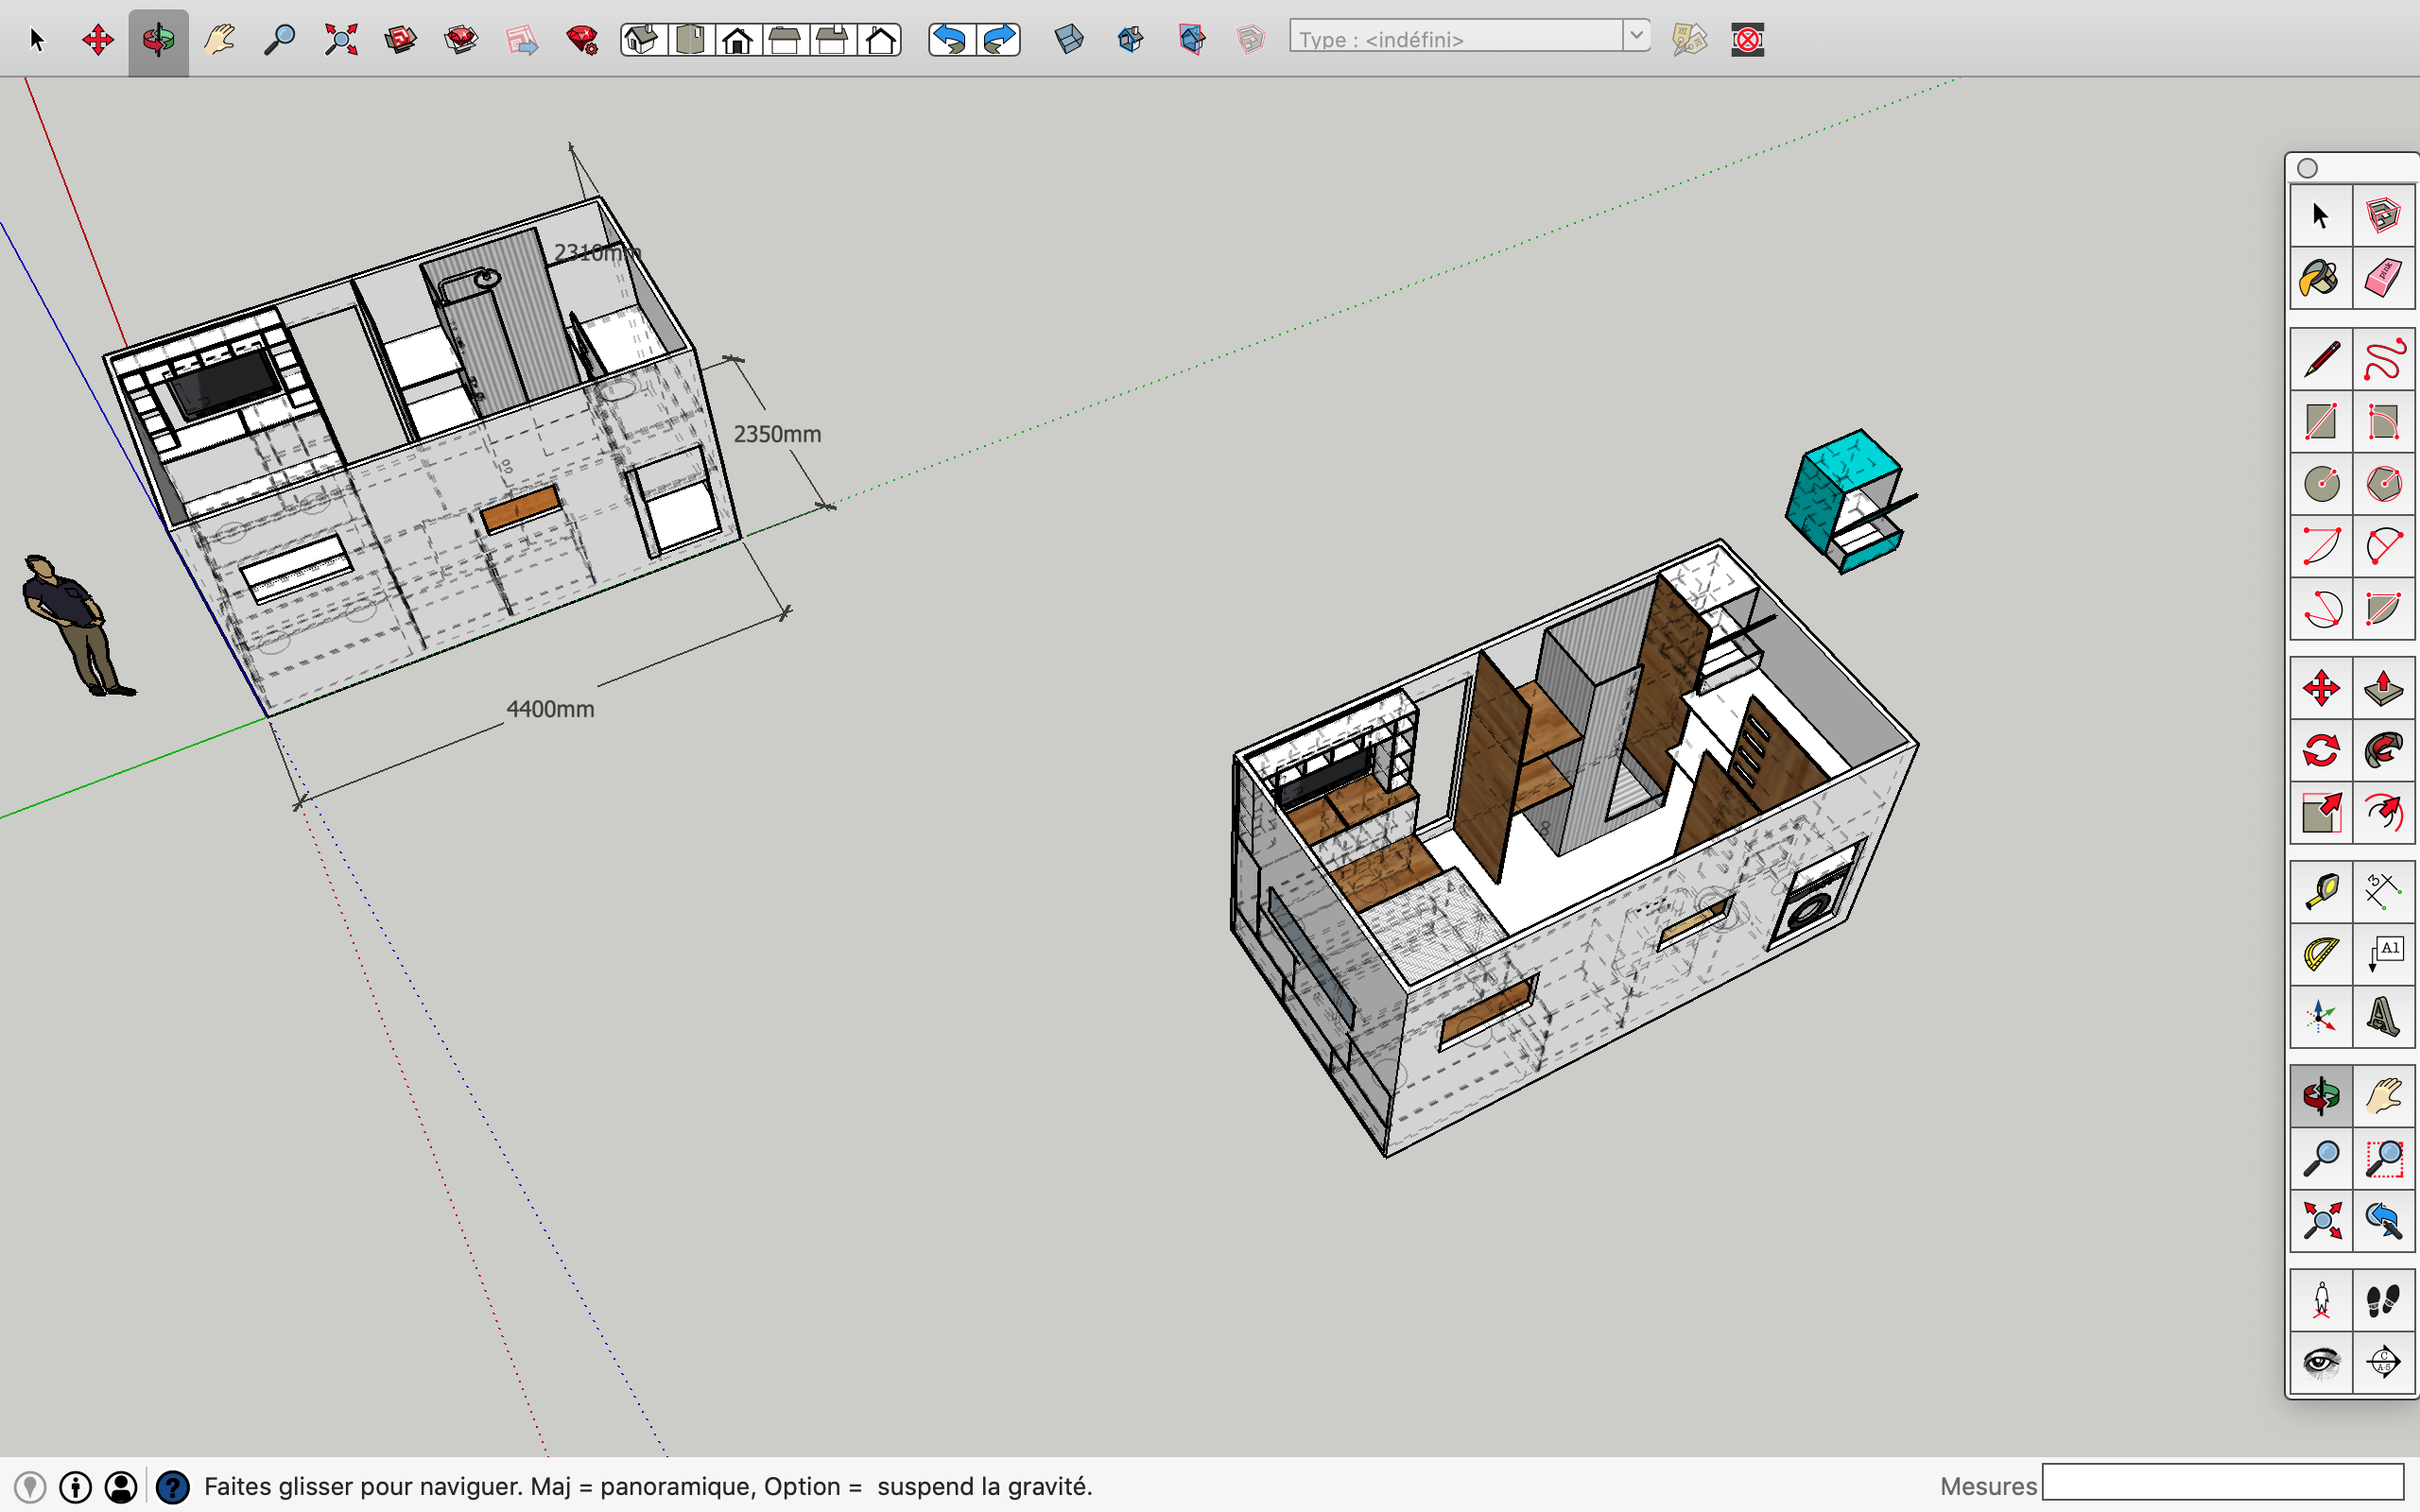Open the Type indéfini dropdown
This screenshot has width=2420, height=1512.
(x=1455, y=39)
